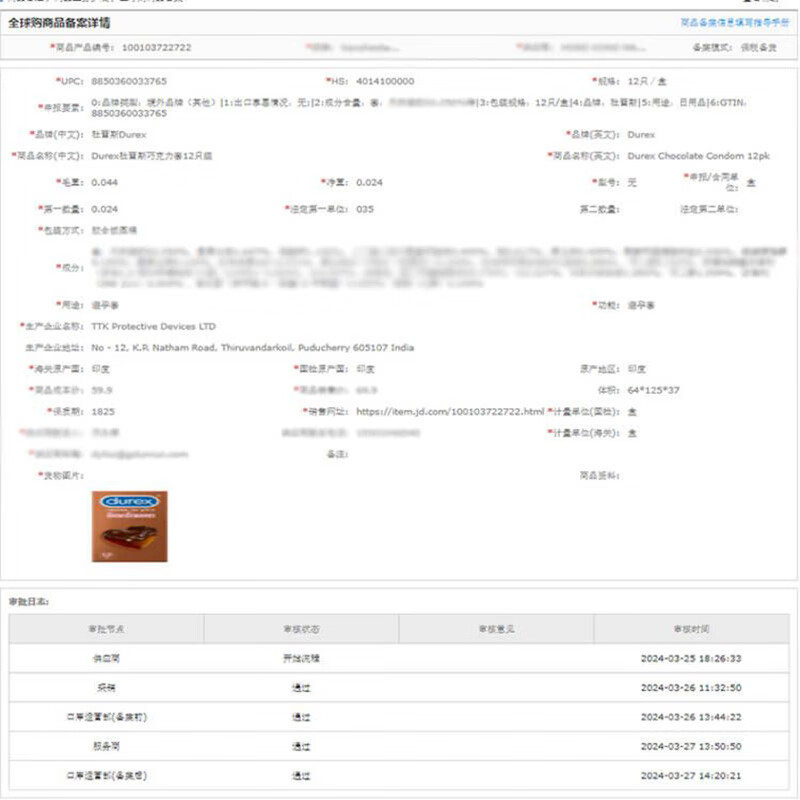This screenshot has width=800, height=800.
Task: Select the HS code 4014100000
Action: coord(385,81)
